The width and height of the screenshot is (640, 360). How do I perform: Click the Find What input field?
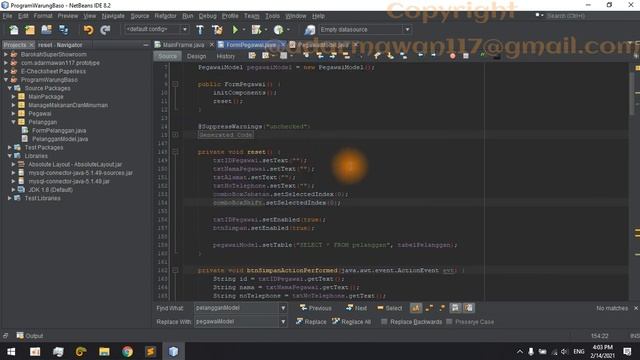tap(236, 308)
